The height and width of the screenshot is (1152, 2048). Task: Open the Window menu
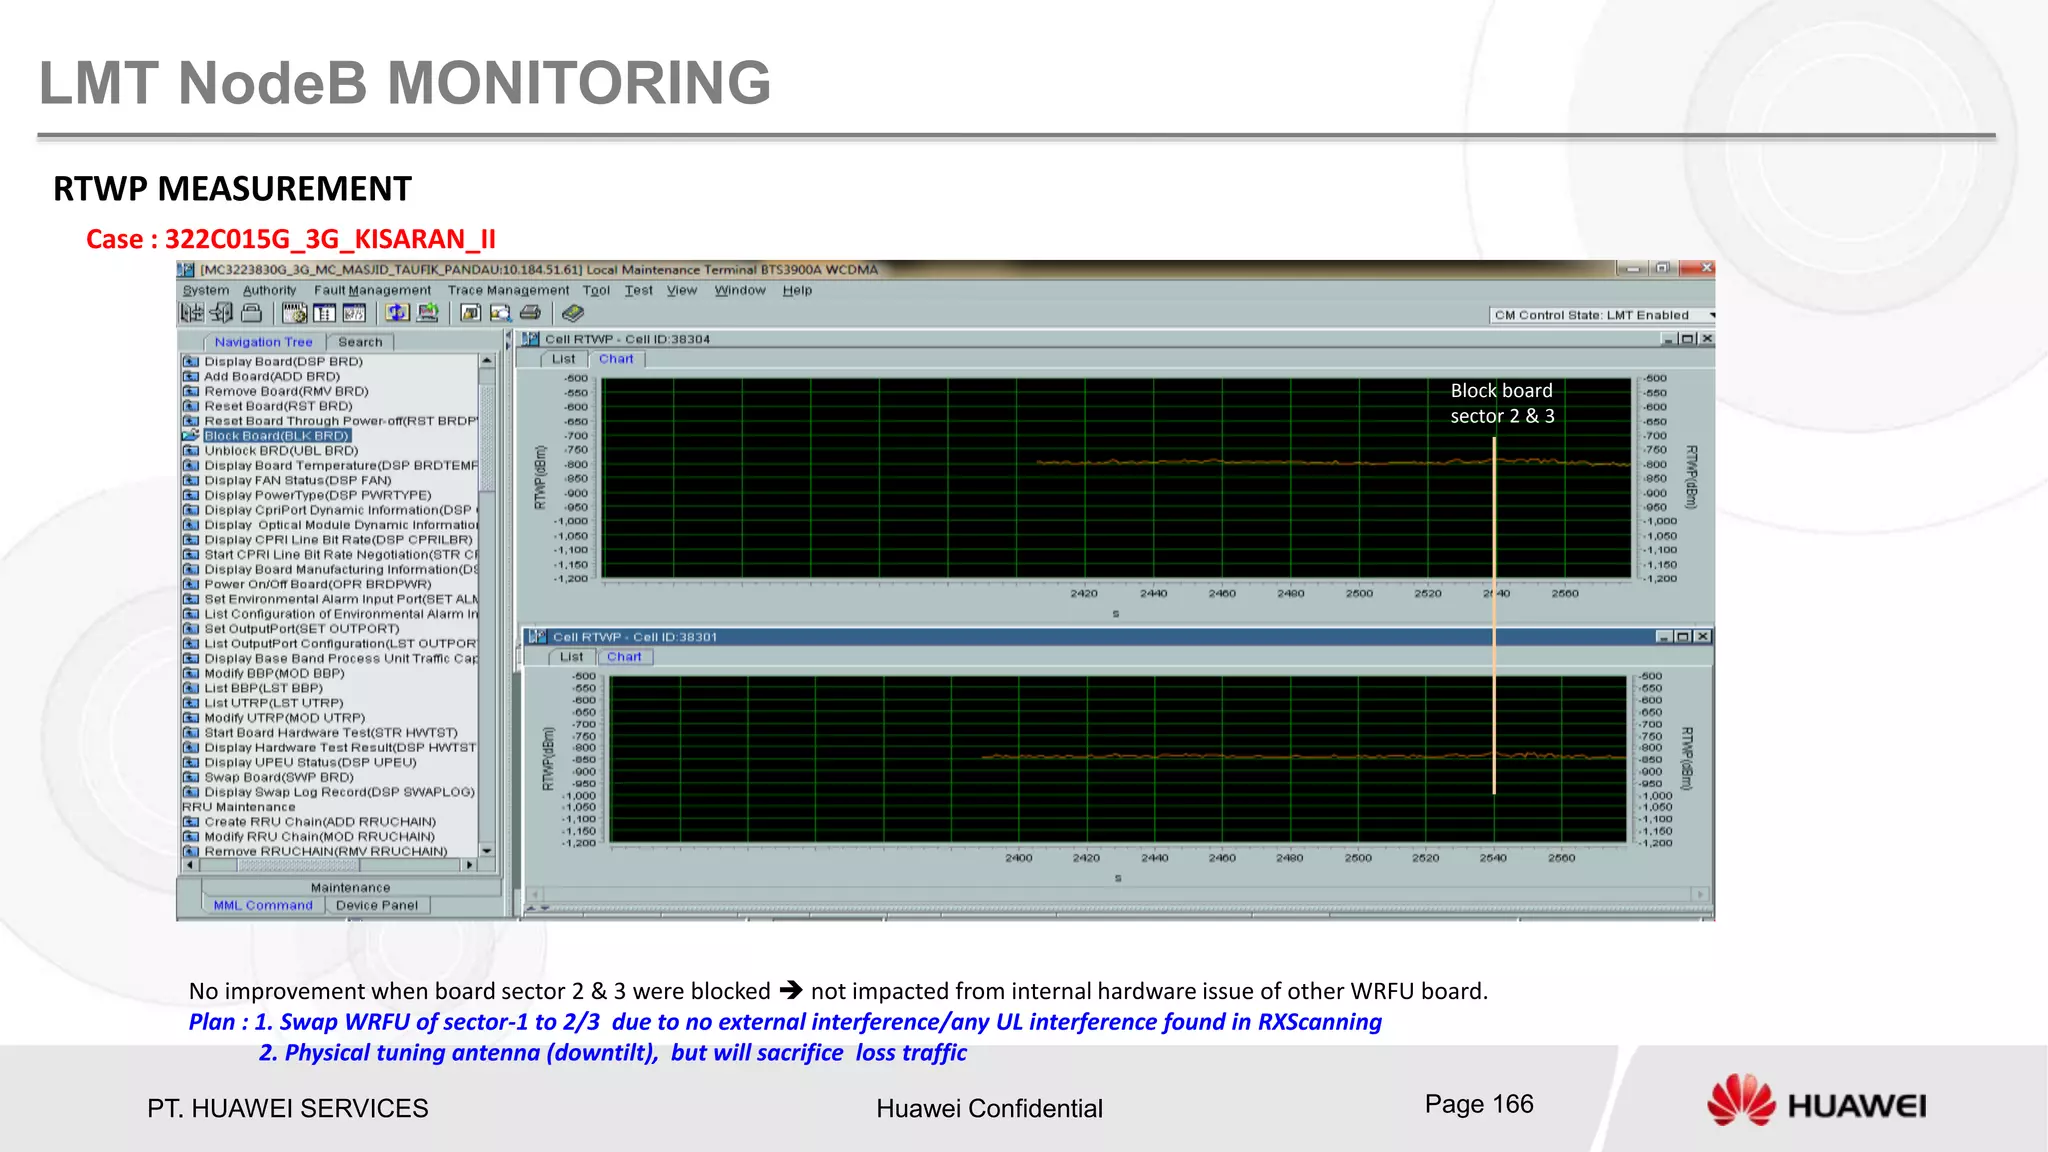[740, 291]
